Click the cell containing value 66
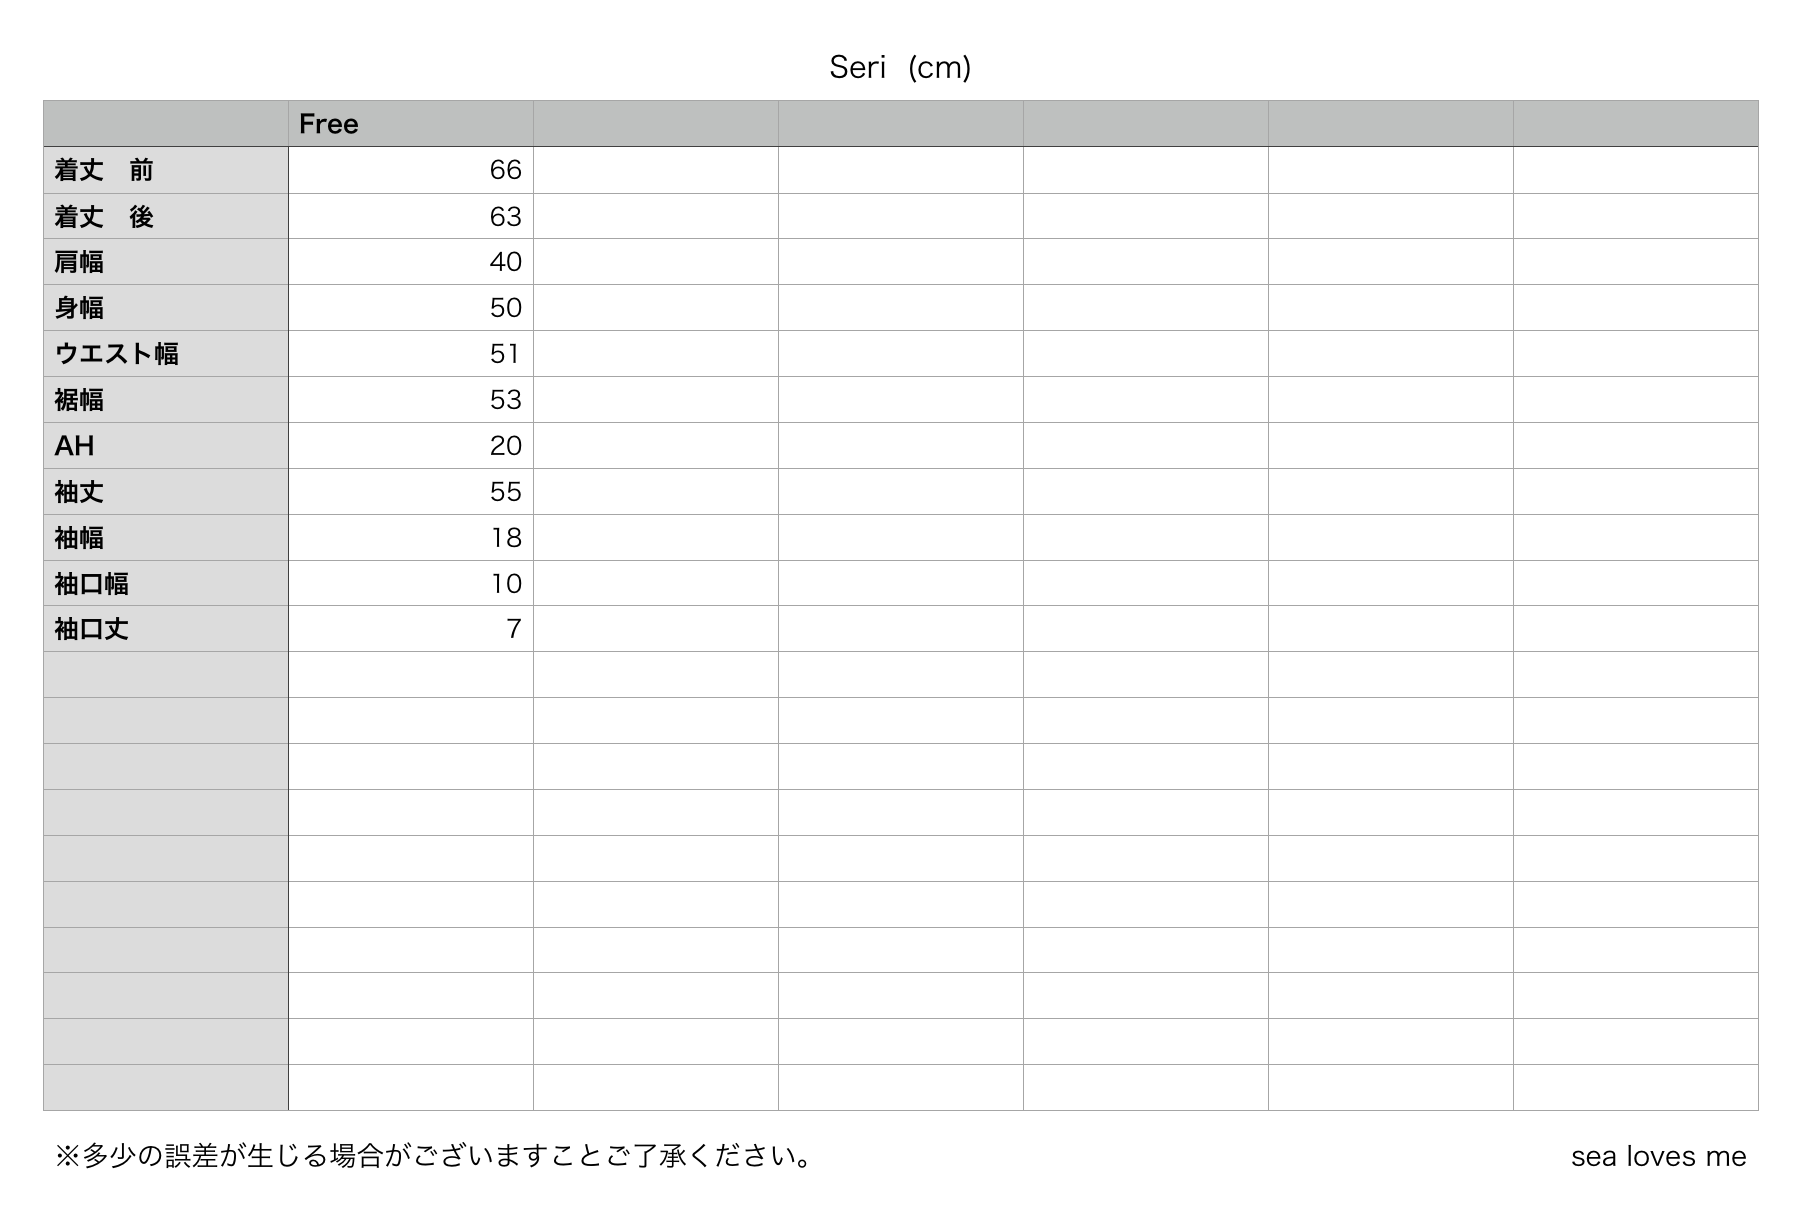This screenshot has width=1796, height=1214. tap(411, 170)
